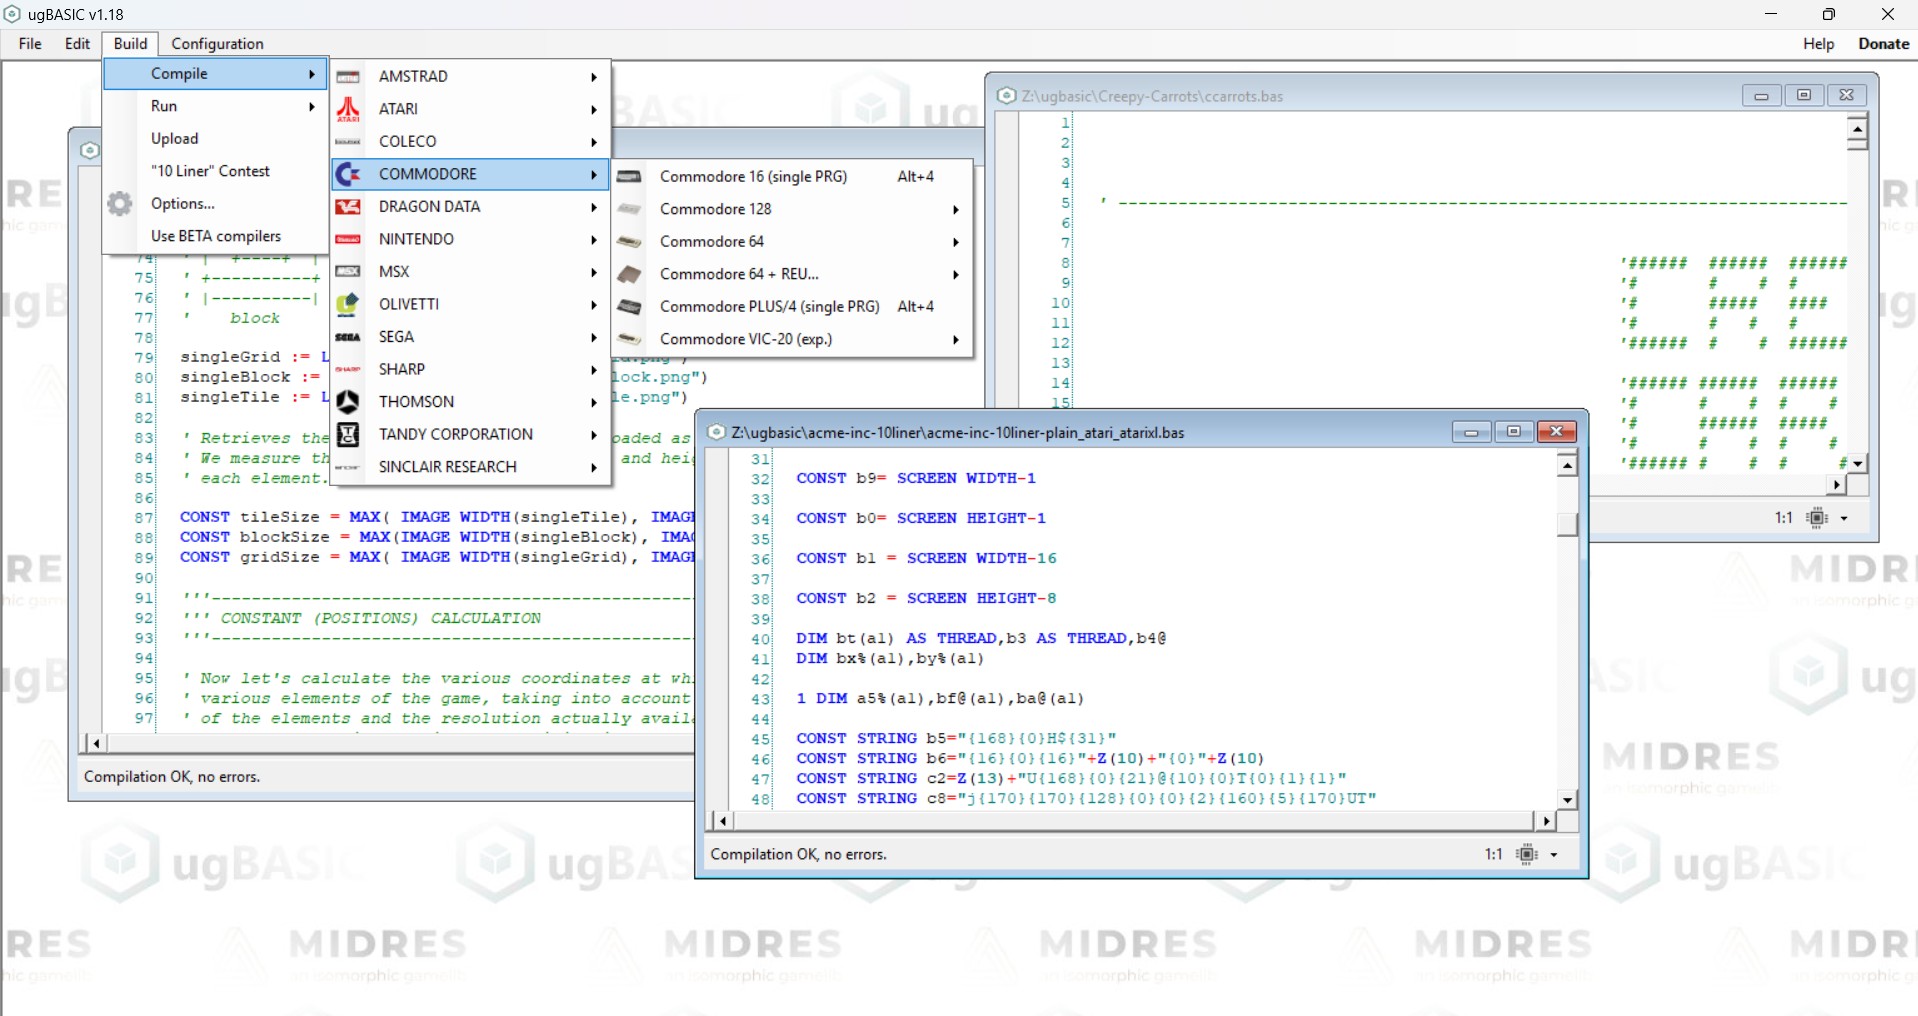The image size is (1918, 1016).
Task: Open the zoom dropdown arrow in acme-inc-10liner window
Action: 1554,855
